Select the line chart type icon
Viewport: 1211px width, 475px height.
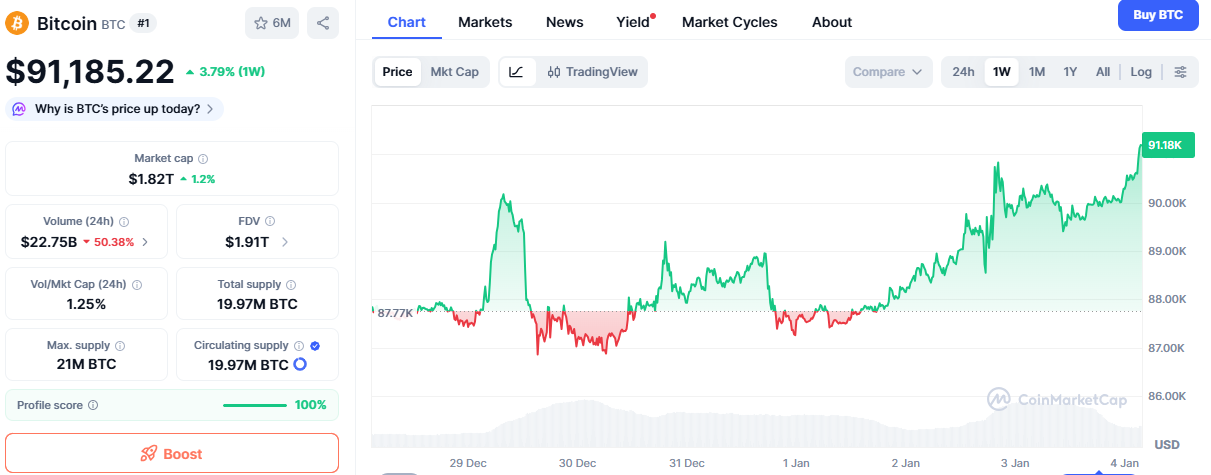click(516, 72)
